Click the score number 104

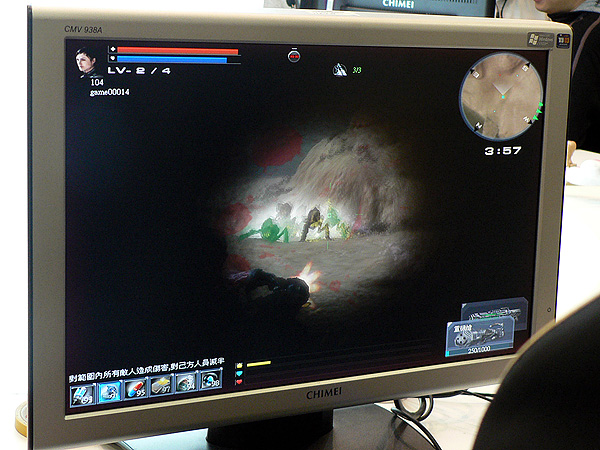(97, 82)
